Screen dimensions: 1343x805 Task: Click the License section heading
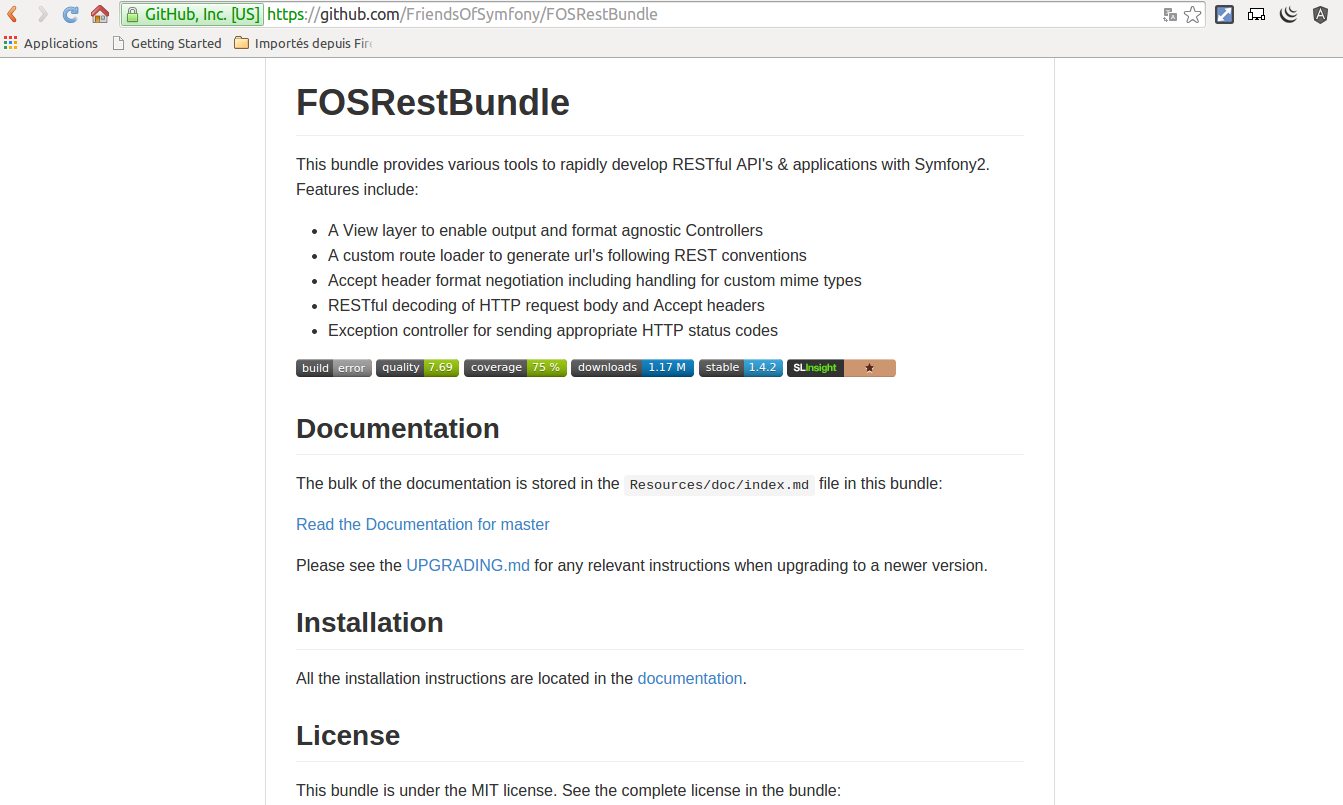point(348,735)
